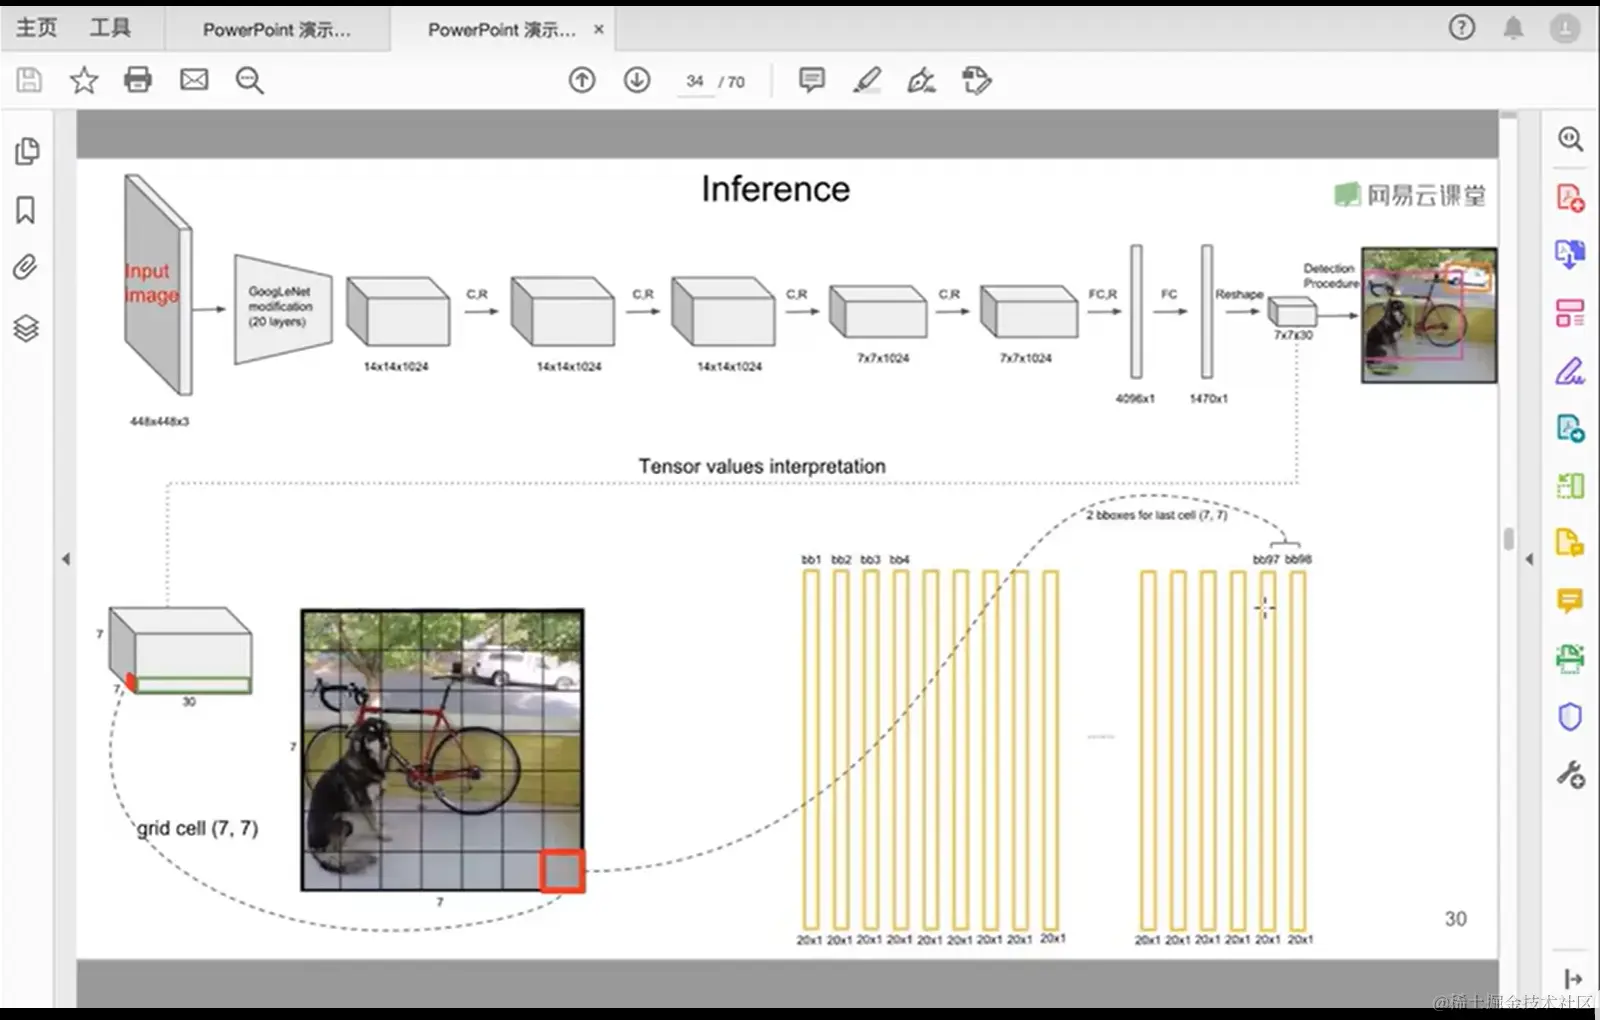Switch to the 主页 tab
This screenshot has width=1600, height=1020.
click(x=37, y=28)
